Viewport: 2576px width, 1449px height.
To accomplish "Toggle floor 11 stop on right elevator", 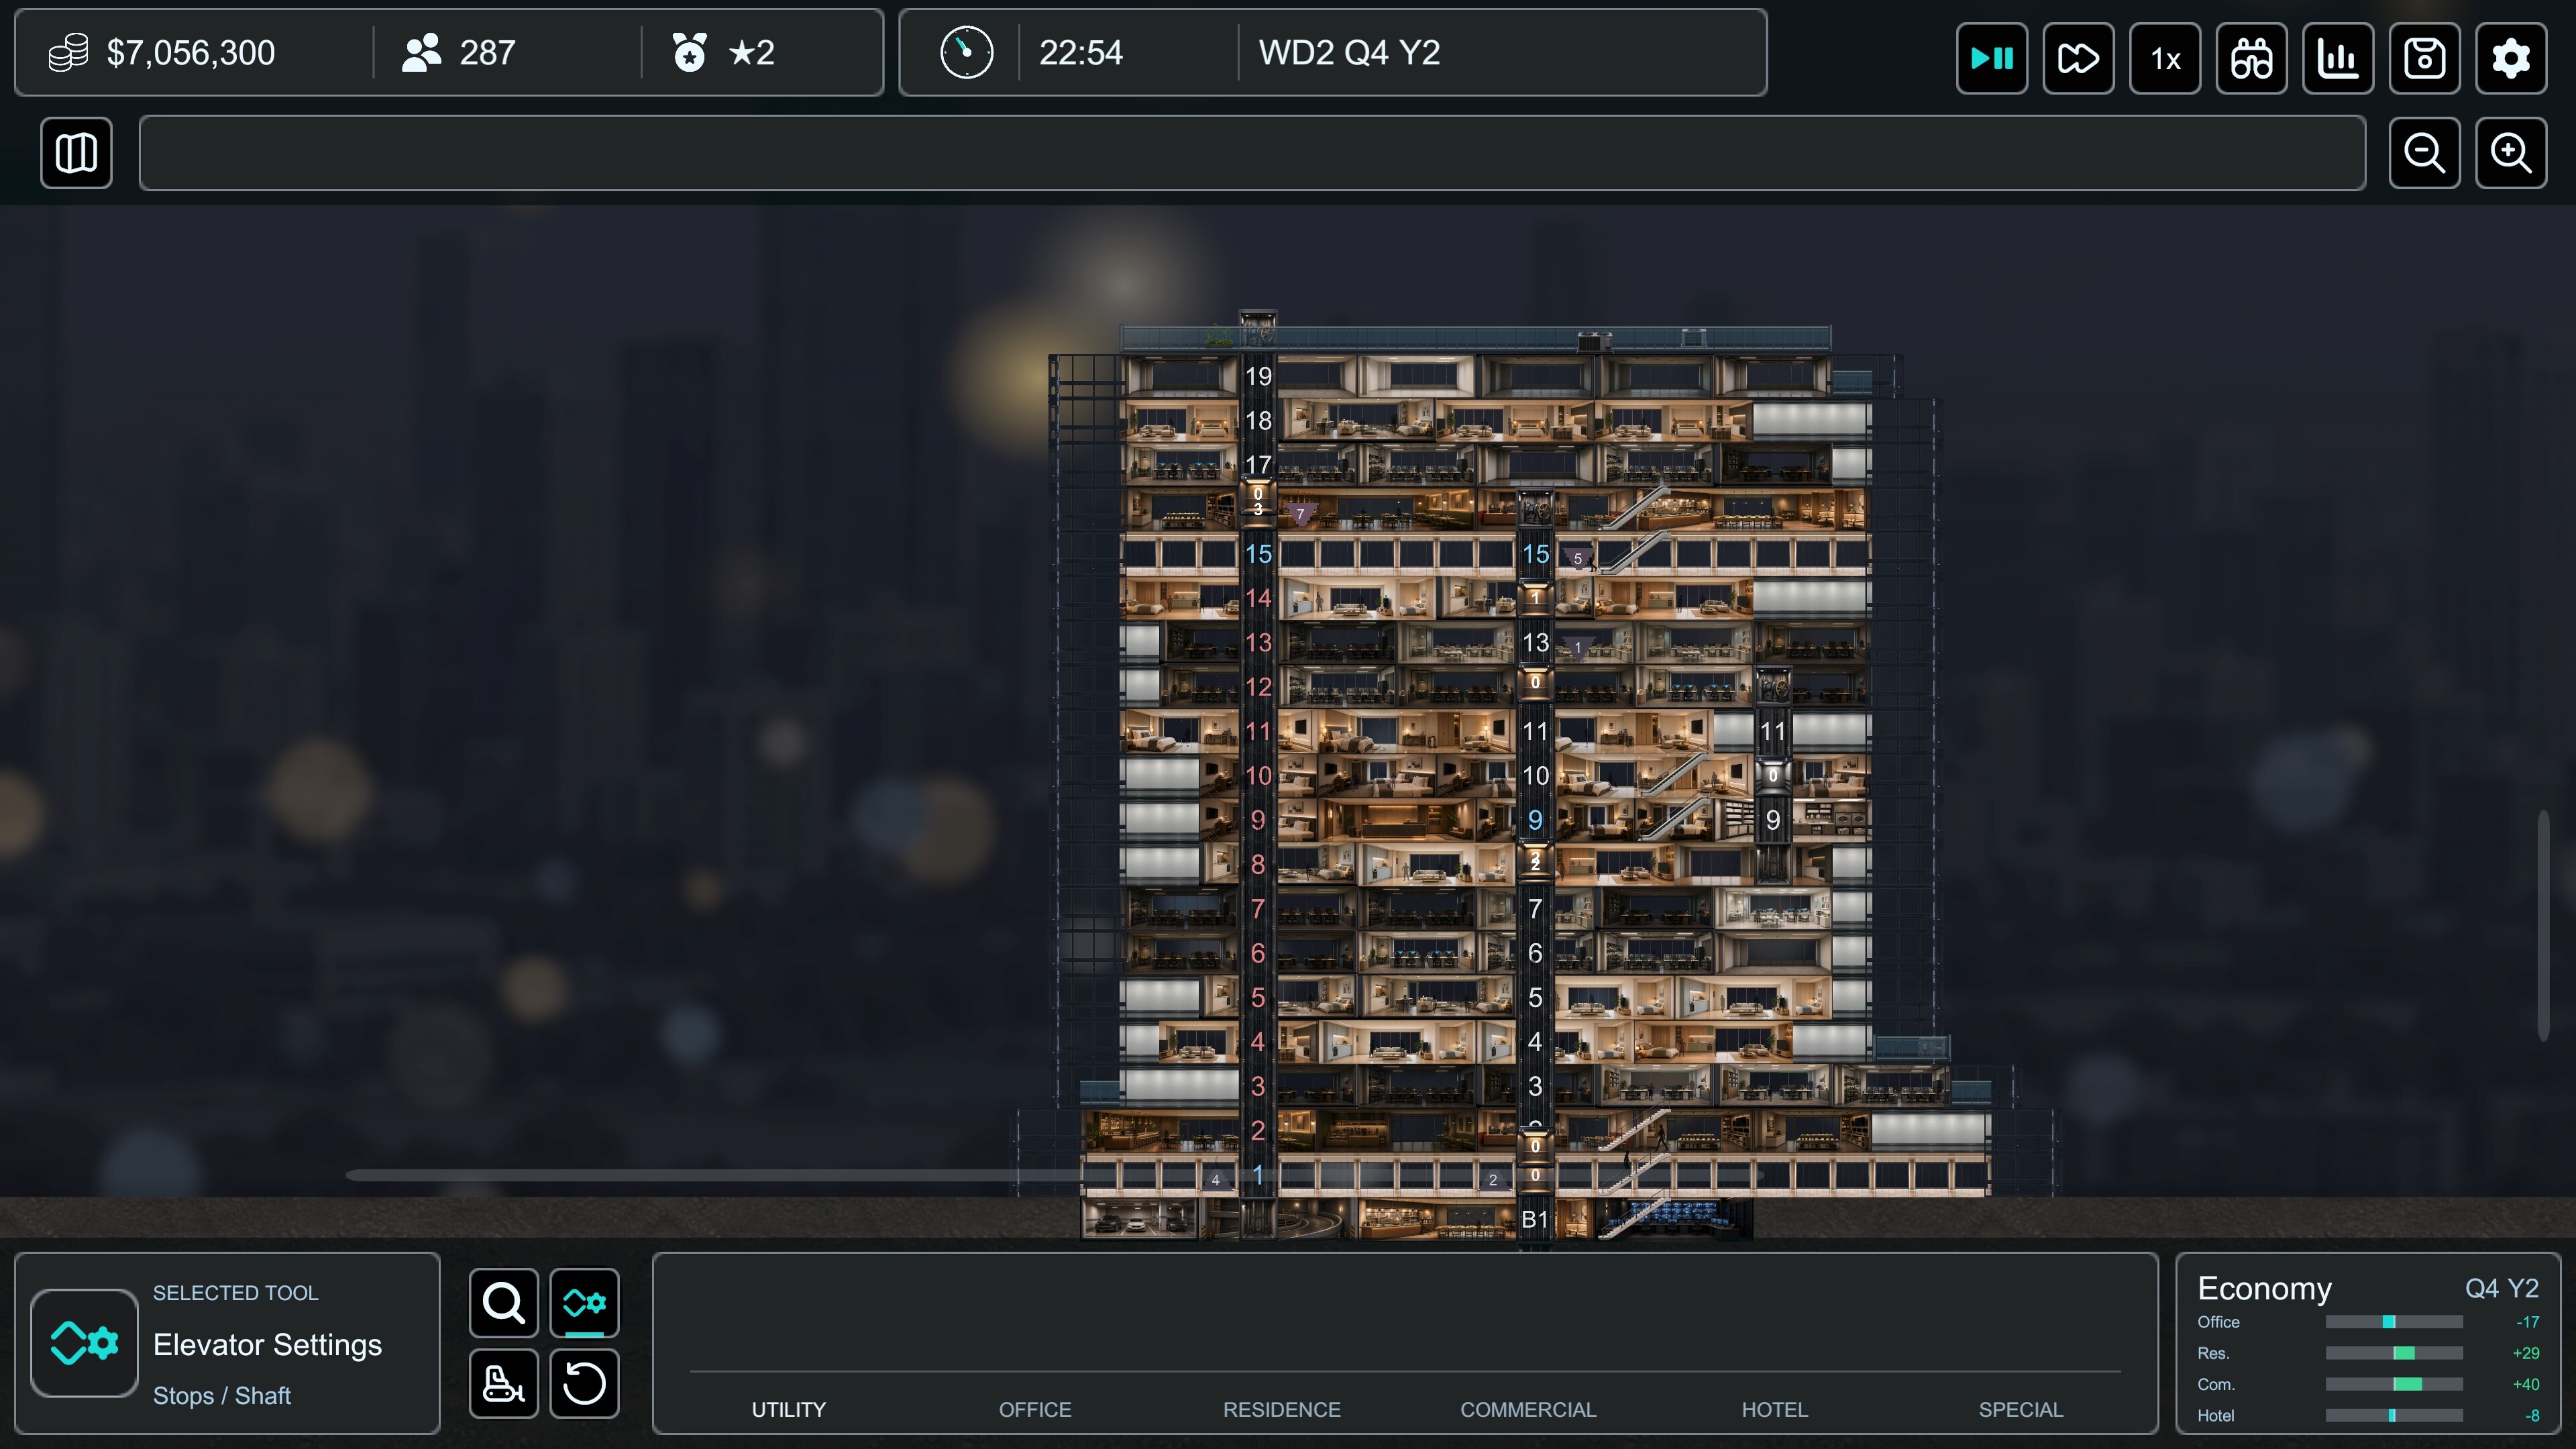I will [1772, 731].
